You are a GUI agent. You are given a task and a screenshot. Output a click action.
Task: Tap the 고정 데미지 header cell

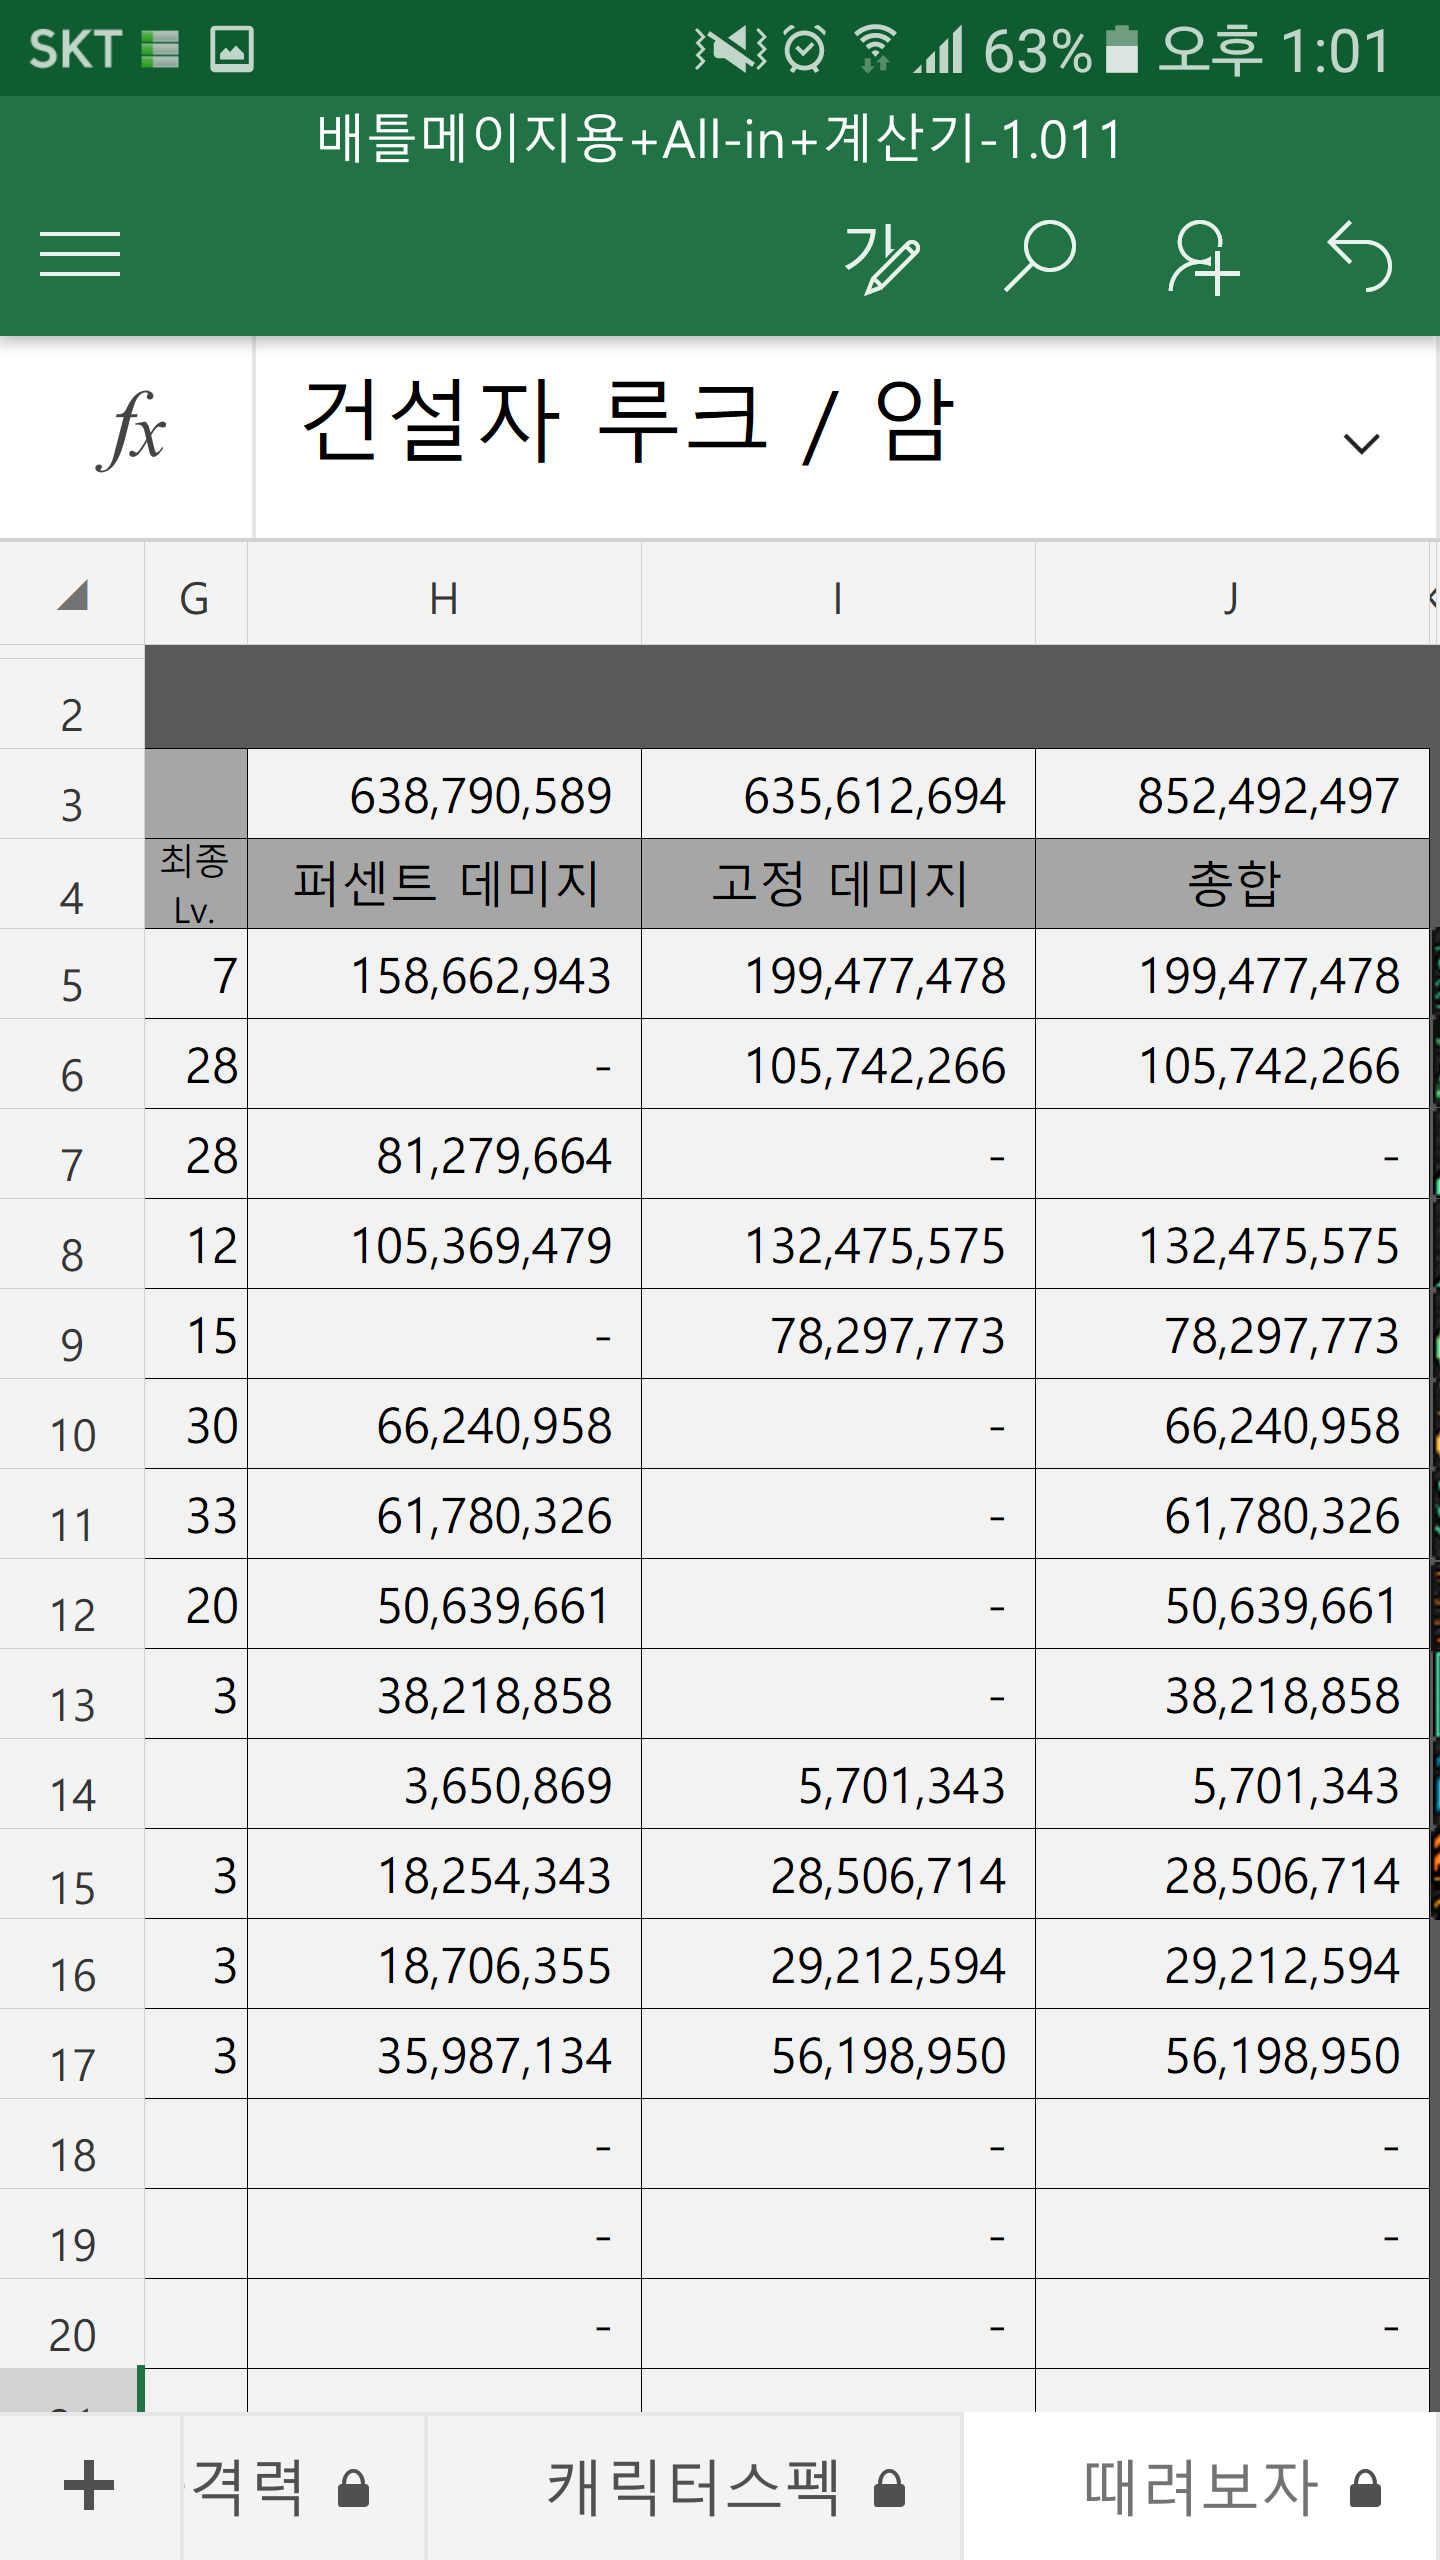pos(838,884)
